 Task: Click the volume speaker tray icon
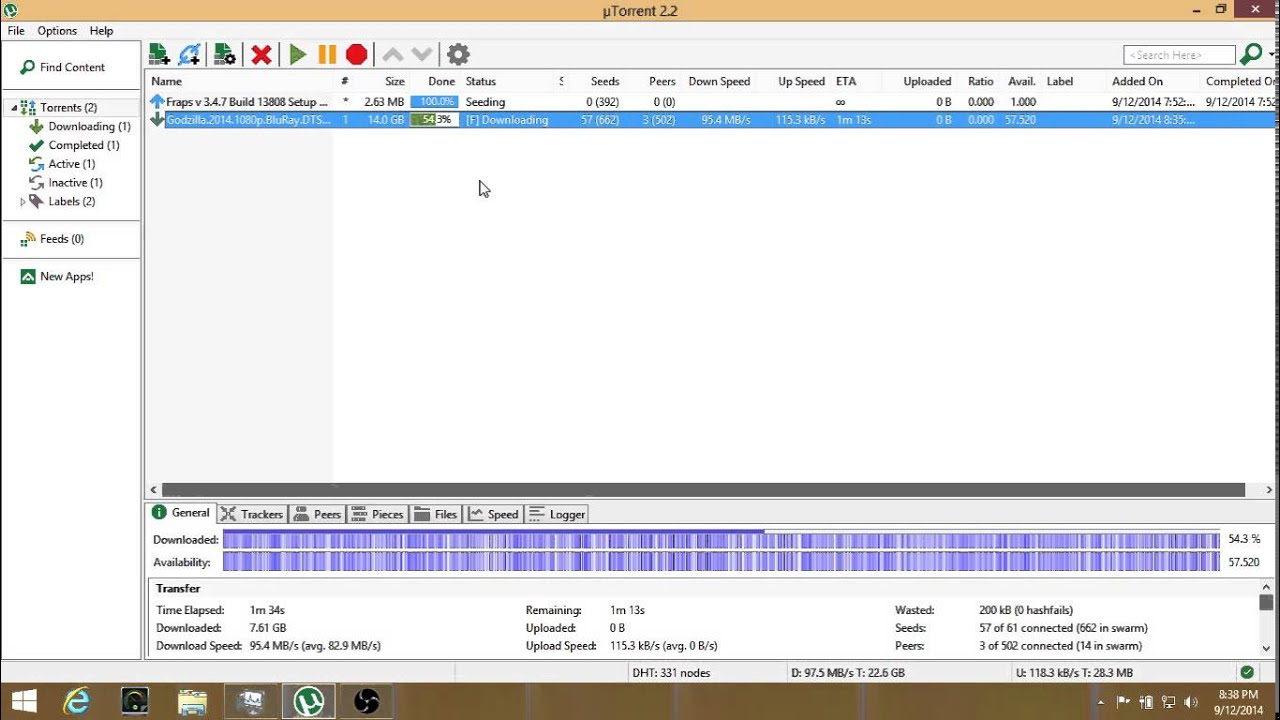[x=1191, y=702]
